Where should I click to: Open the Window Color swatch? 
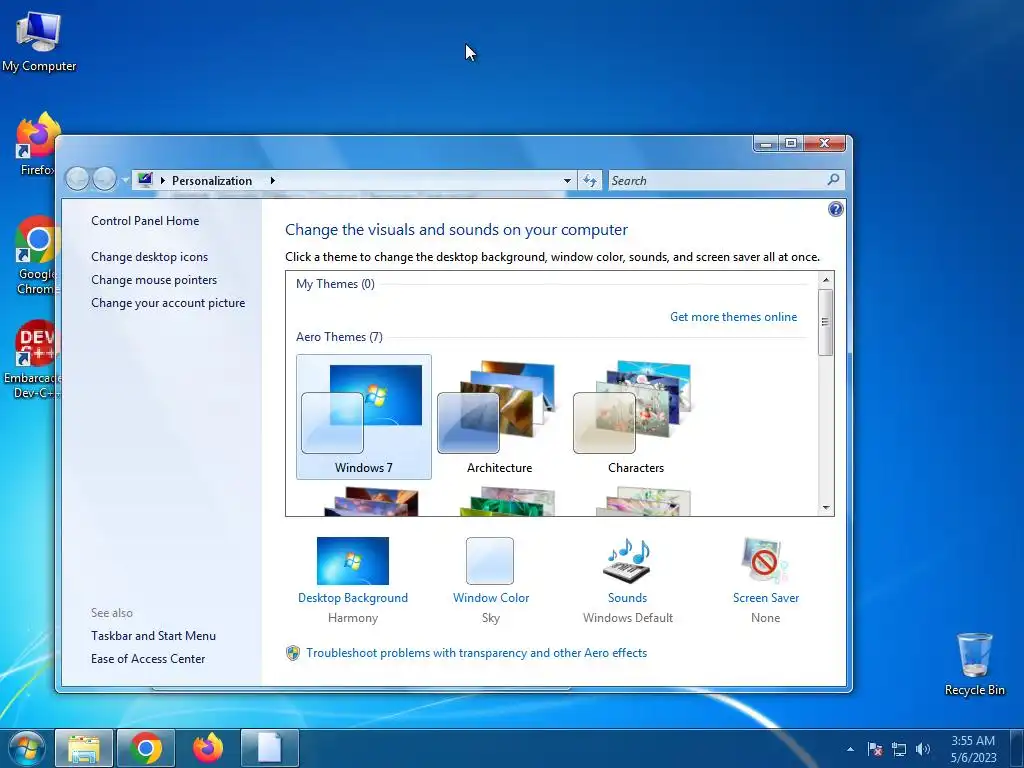(x=490, y=560)
